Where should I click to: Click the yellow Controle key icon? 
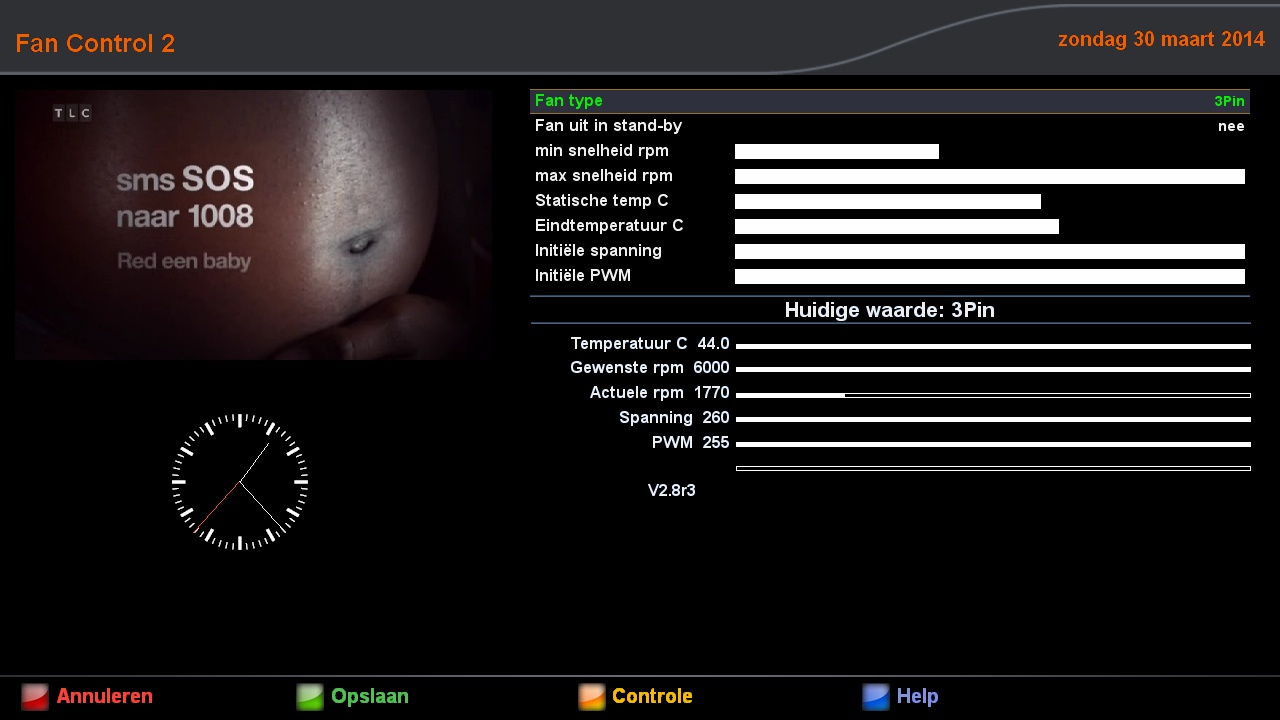[x=592, y=697]
